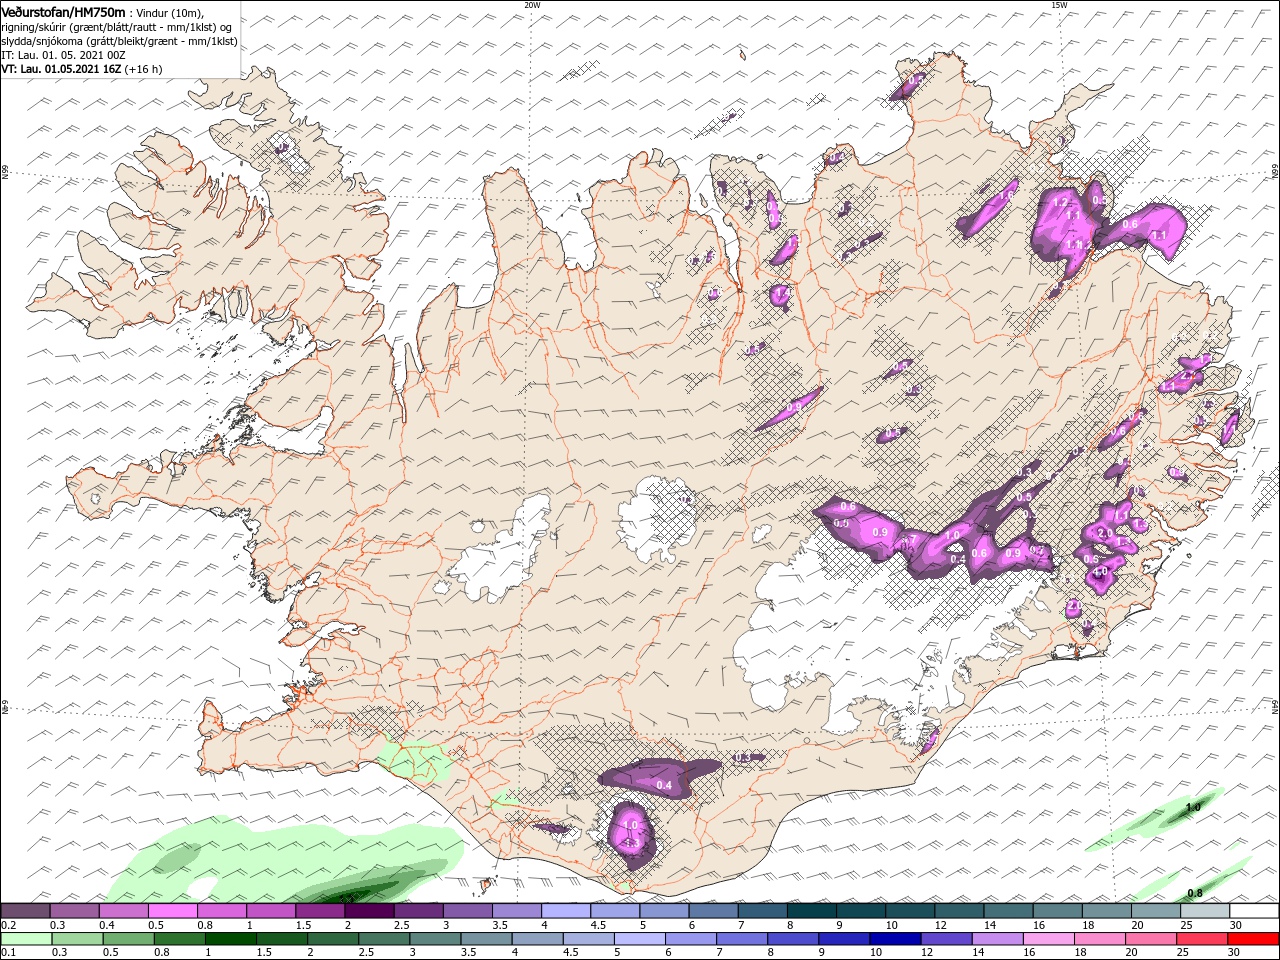Click the Veðurstofan/HM750m title text
1280x960 pixels.
click(64, 11)
